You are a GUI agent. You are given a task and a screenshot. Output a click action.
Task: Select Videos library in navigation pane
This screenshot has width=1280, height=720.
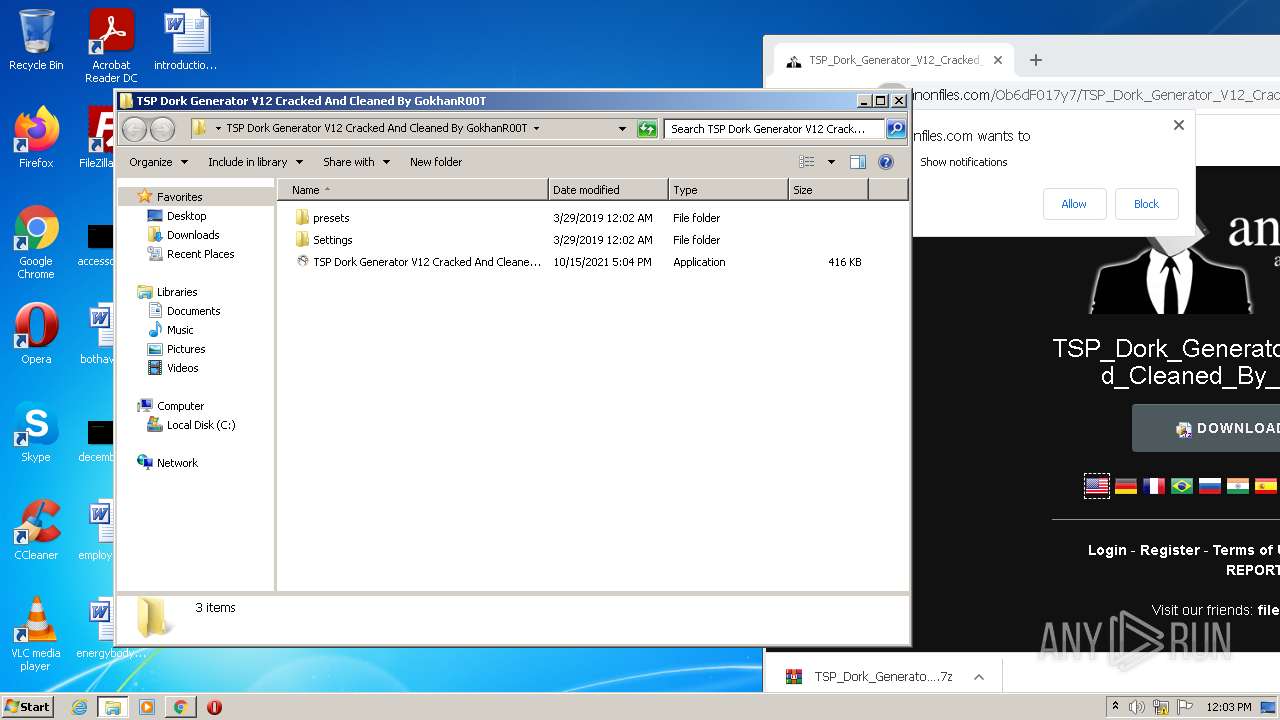182,368
